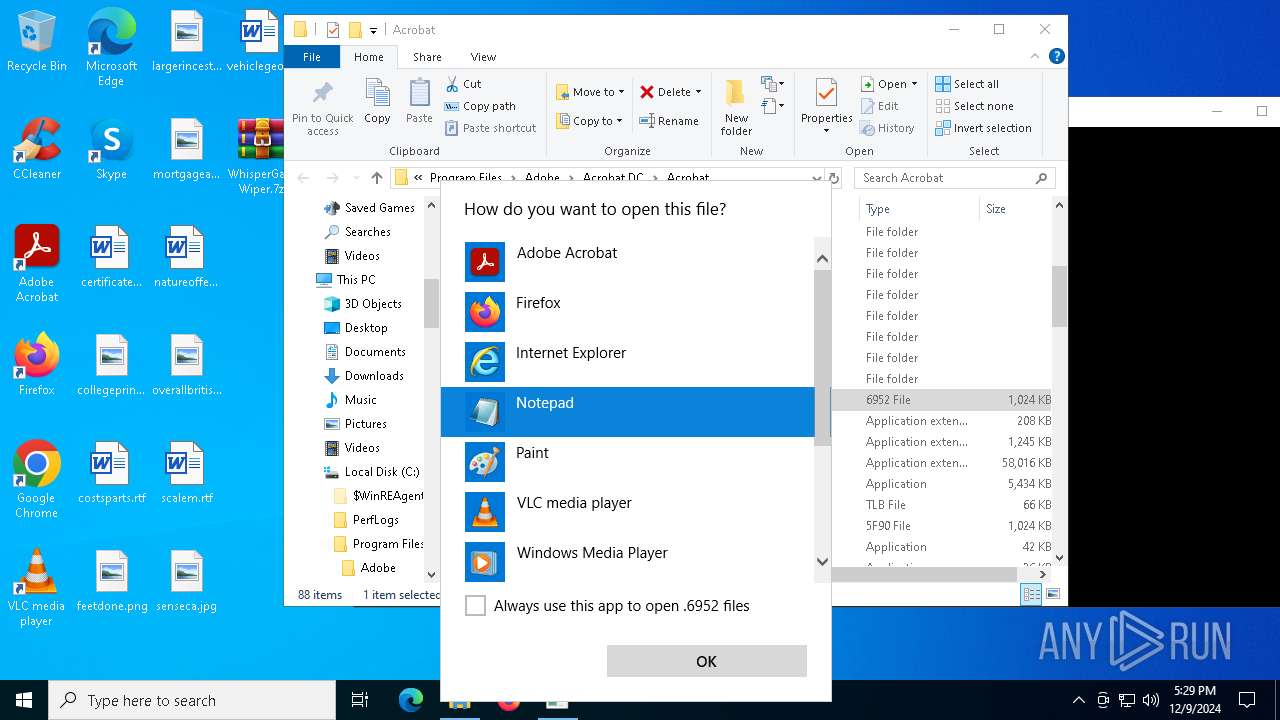Switch to the View ribbon tab
Viewport: 1280px width, 720px height.
click(483, 57)
